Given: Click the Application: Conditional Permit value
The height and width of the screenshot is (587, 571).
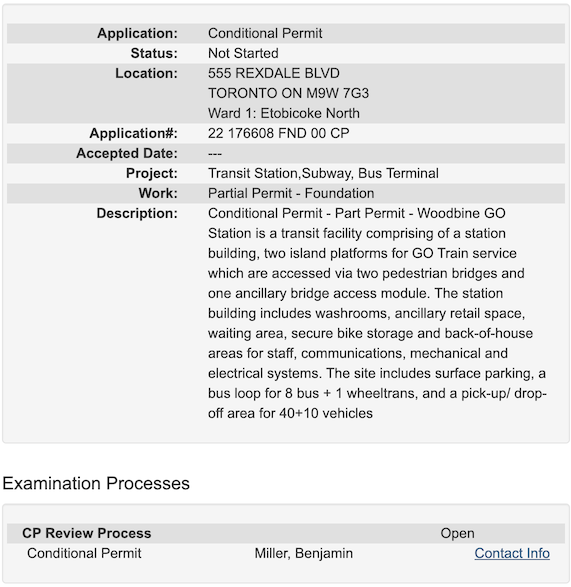Looking at the screenshot, I should click(x=265, y=33).
